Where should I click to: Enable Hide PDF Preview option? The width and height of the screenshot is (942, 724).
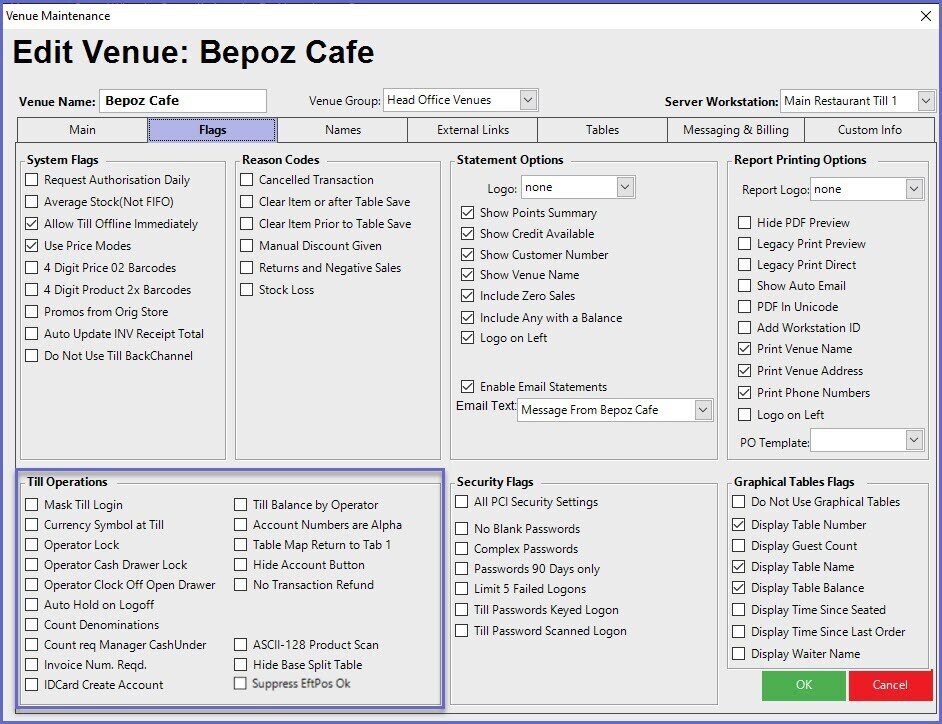click(745, 223)
